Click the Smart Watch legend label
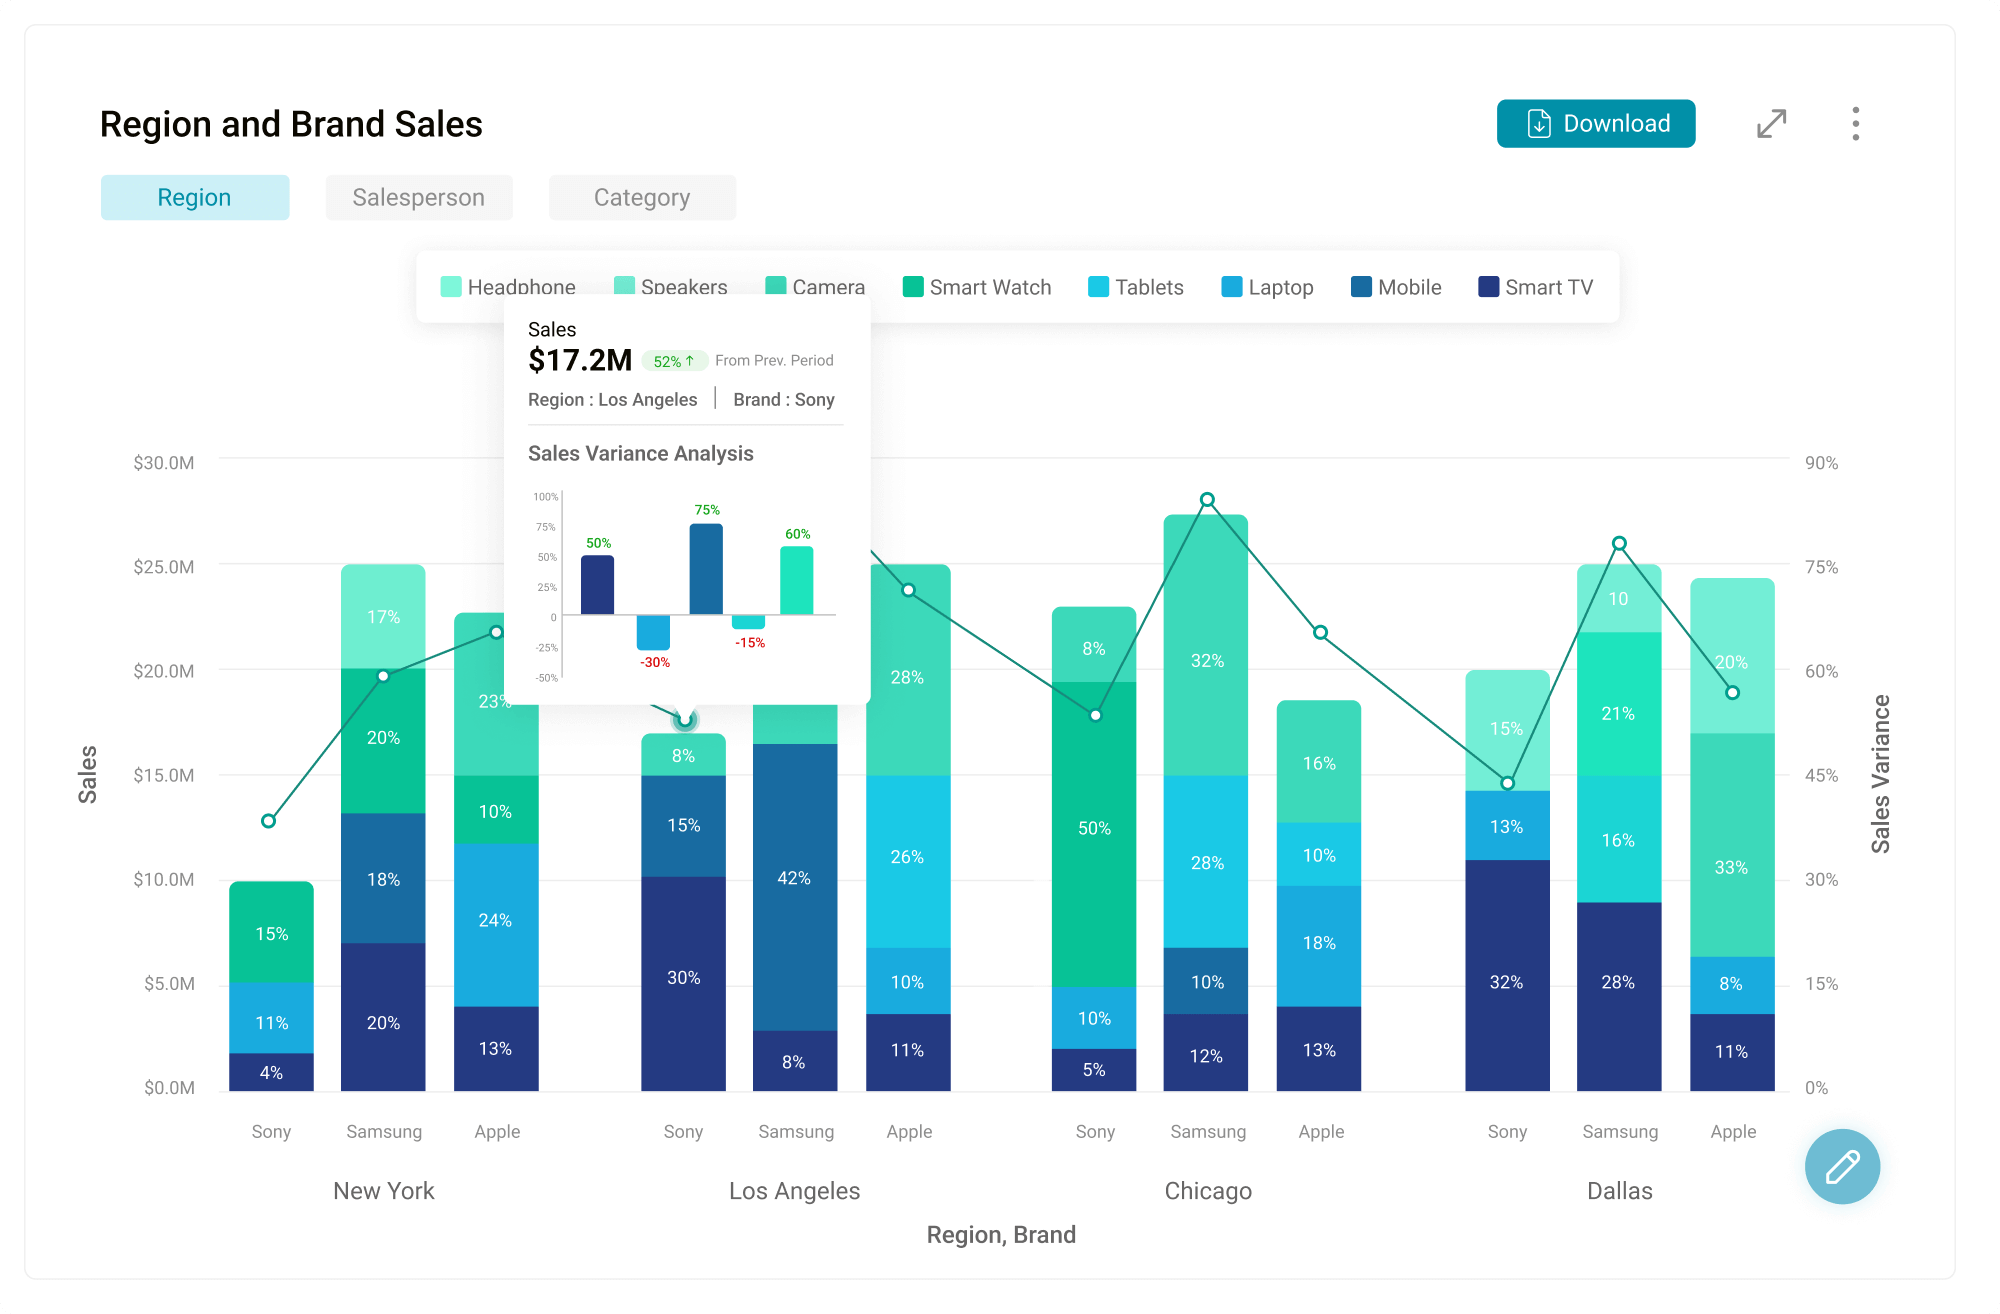 click(990, 287)
